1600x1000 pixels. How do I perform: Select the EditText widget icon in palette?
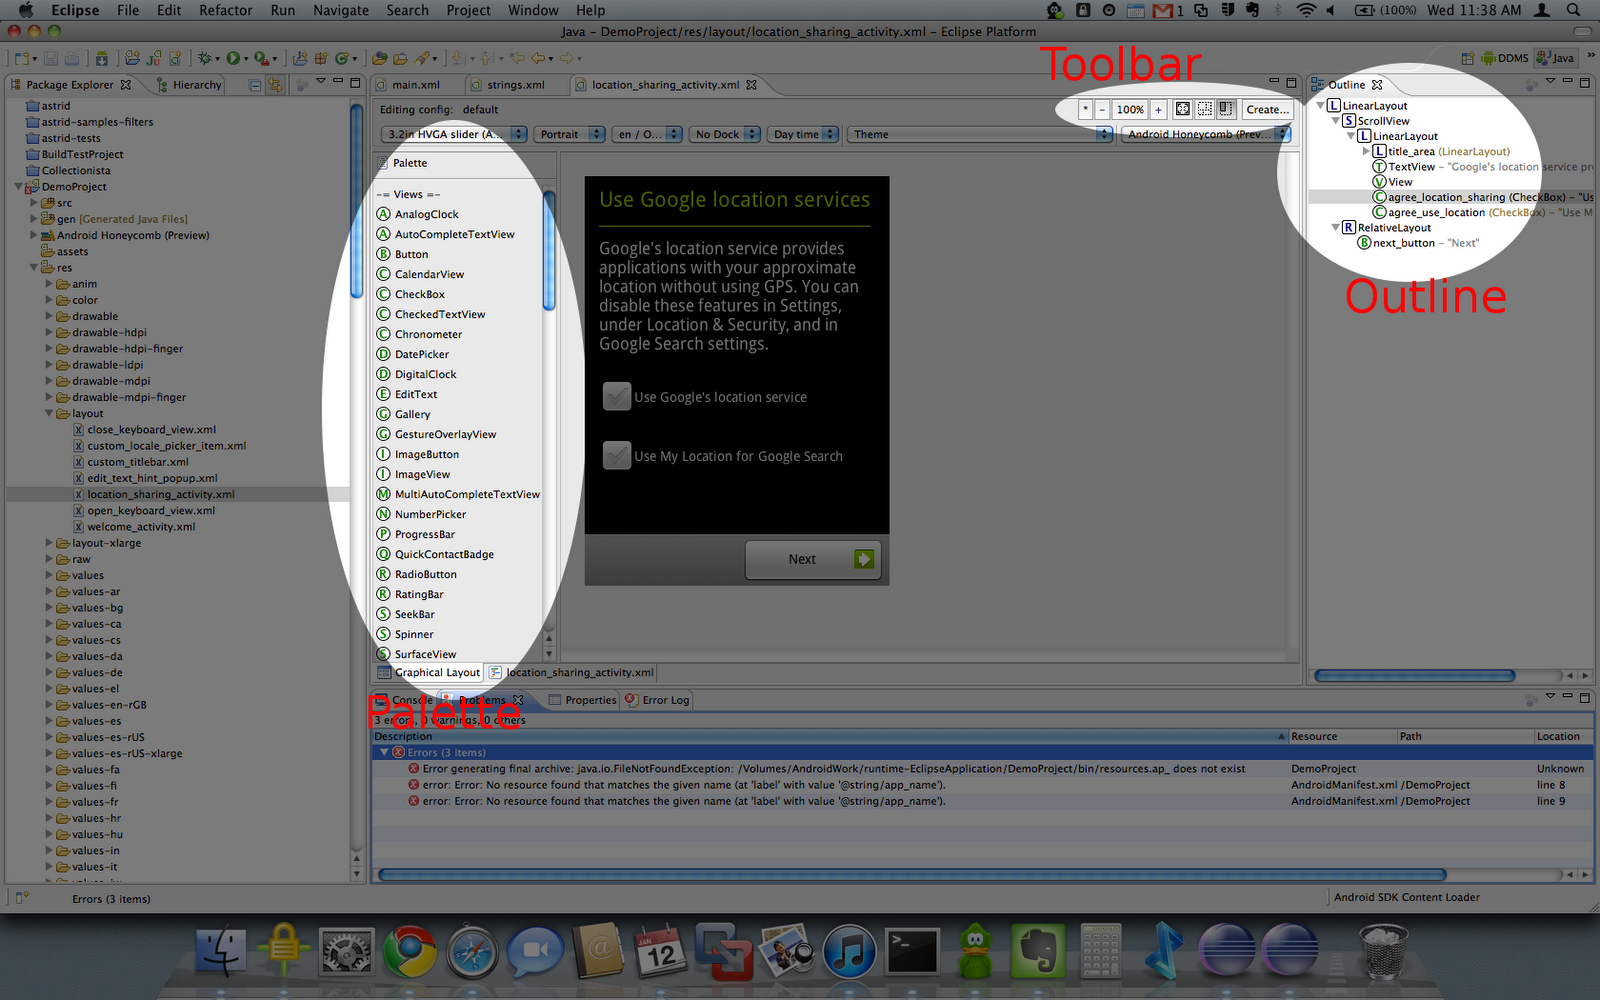pyautogui.click(x=383, y=394)
